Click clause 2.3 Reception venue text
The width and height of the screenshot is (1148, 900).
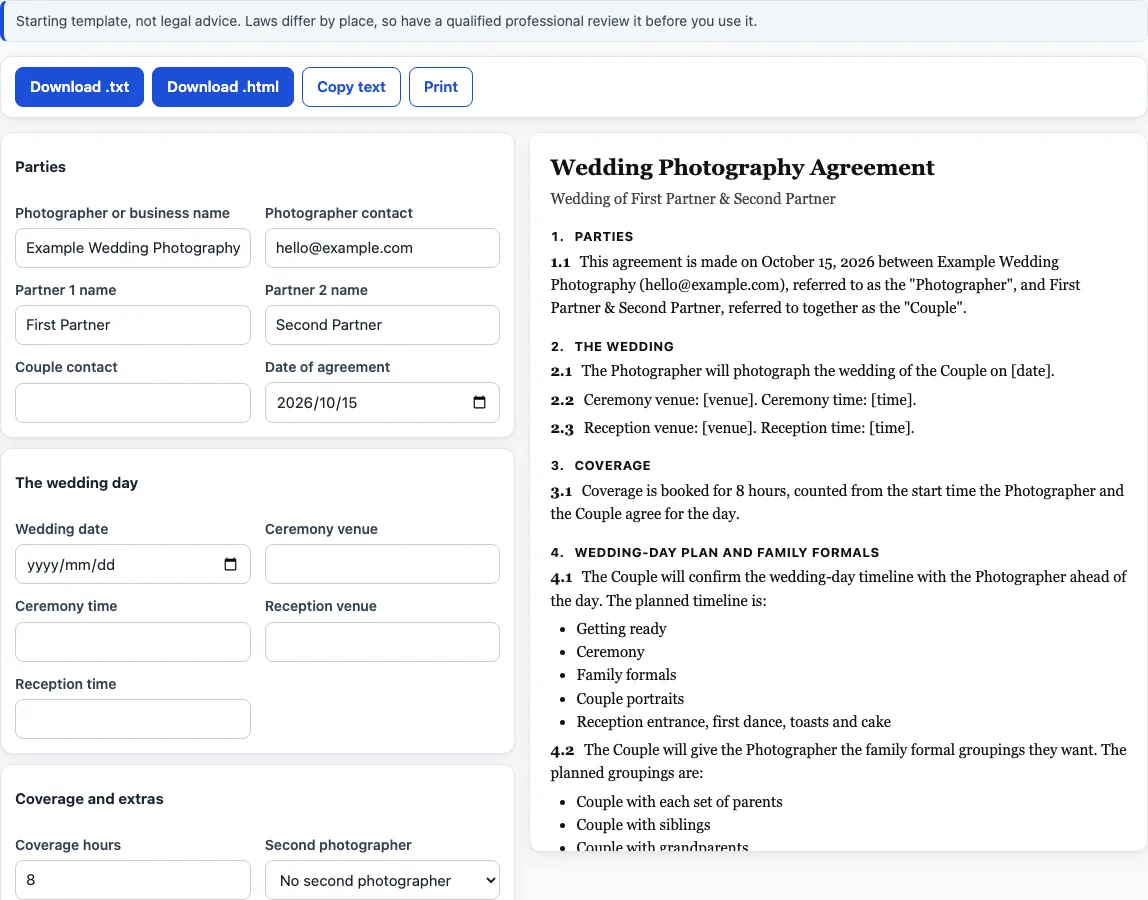[x=732, y=428]
